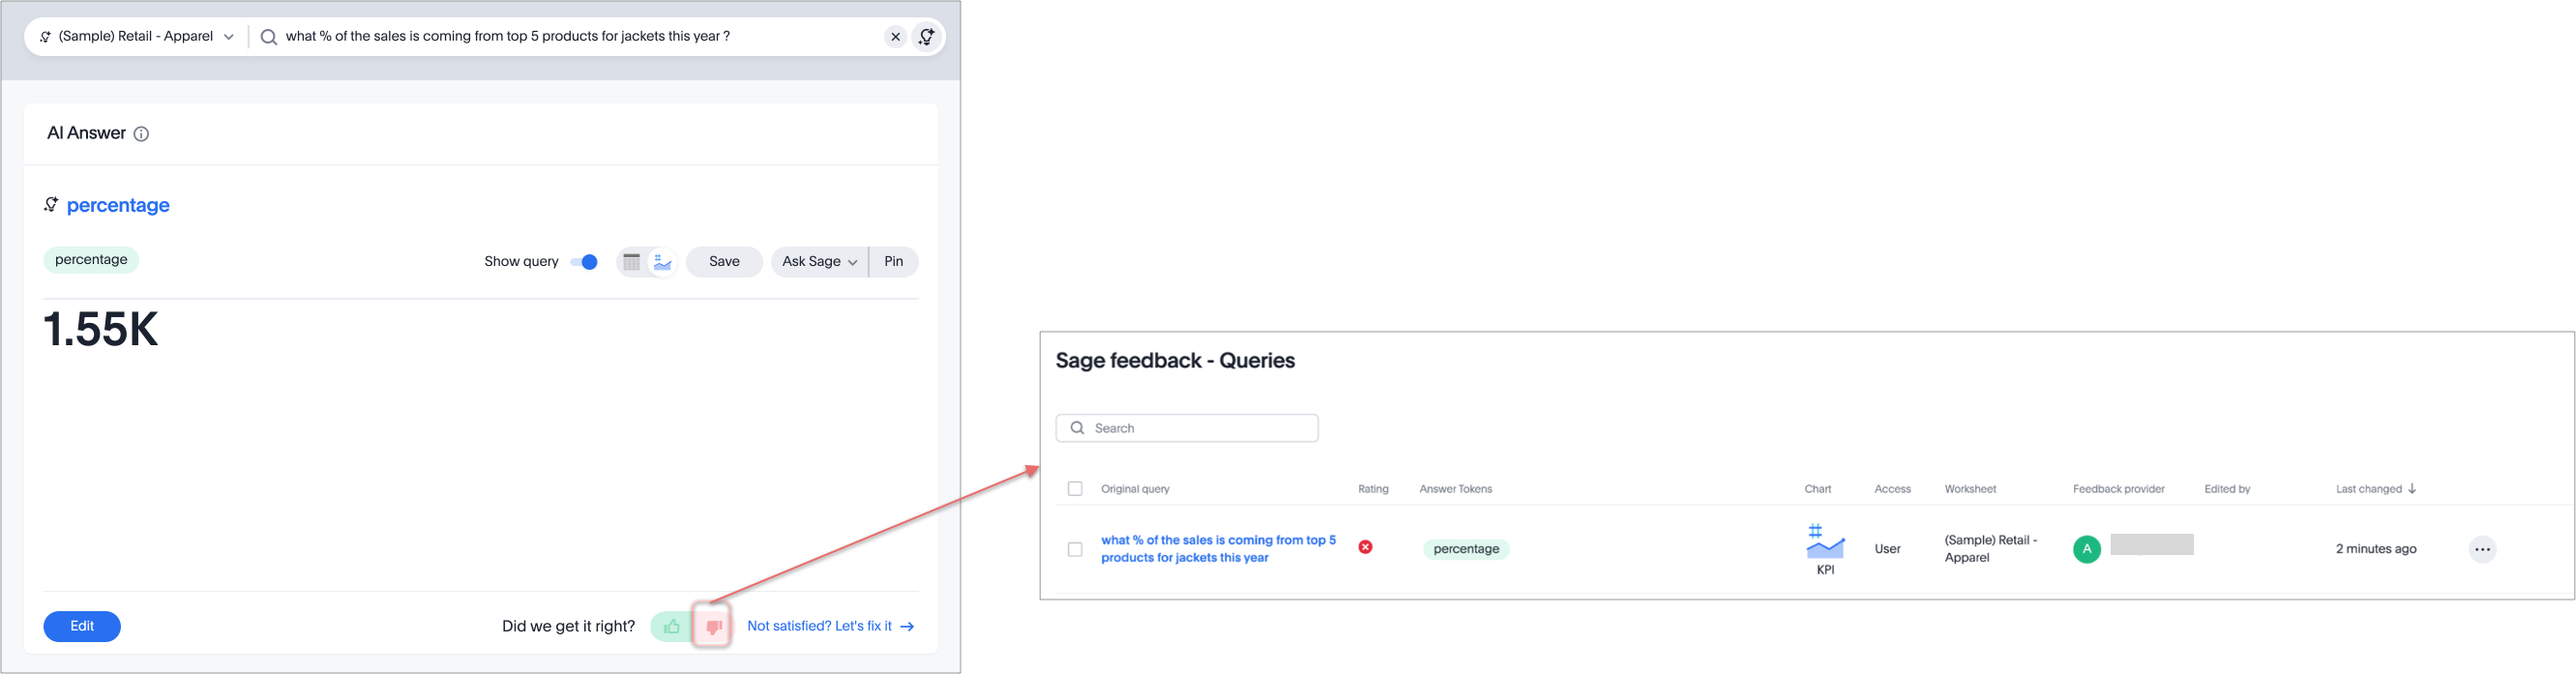Toggle the Show query switch
The width and height of the screenshot is (2576, 674).
point(584,262)
